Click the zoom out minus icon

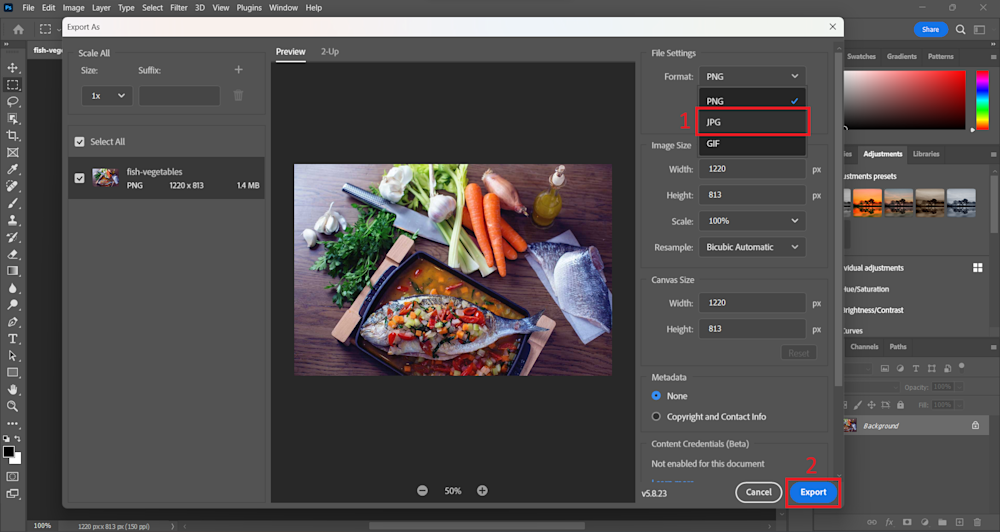click(x=423, y=491)
